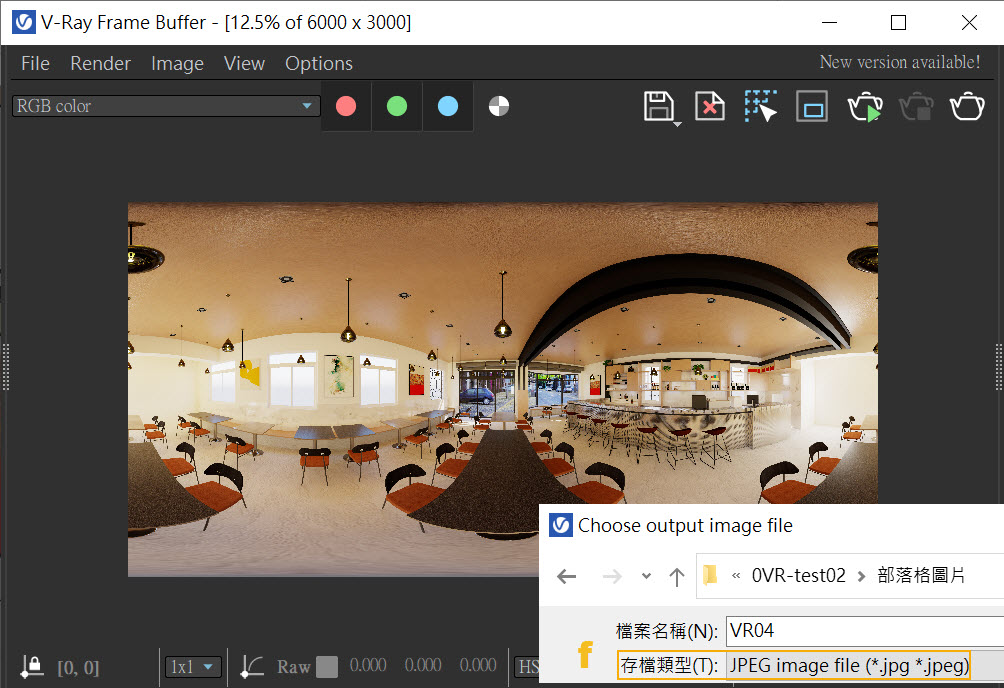This screenshot has width=1004, height=688.
Task: Toggle the green channel display
Action: [x=396, y=106]
